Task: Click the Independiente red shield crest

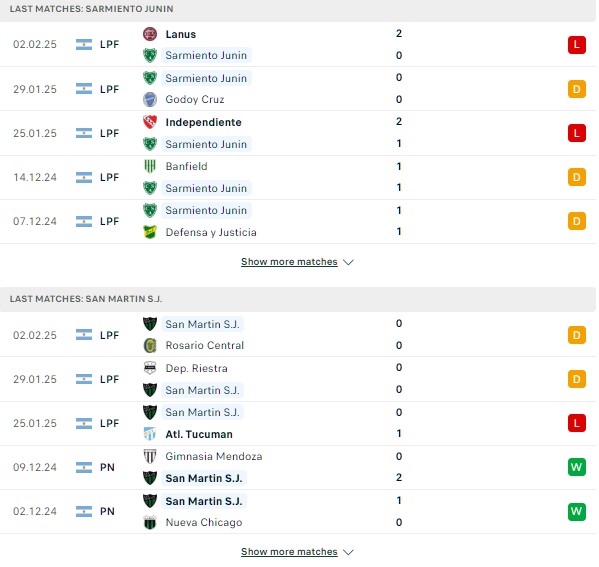Action: (150, 122)
